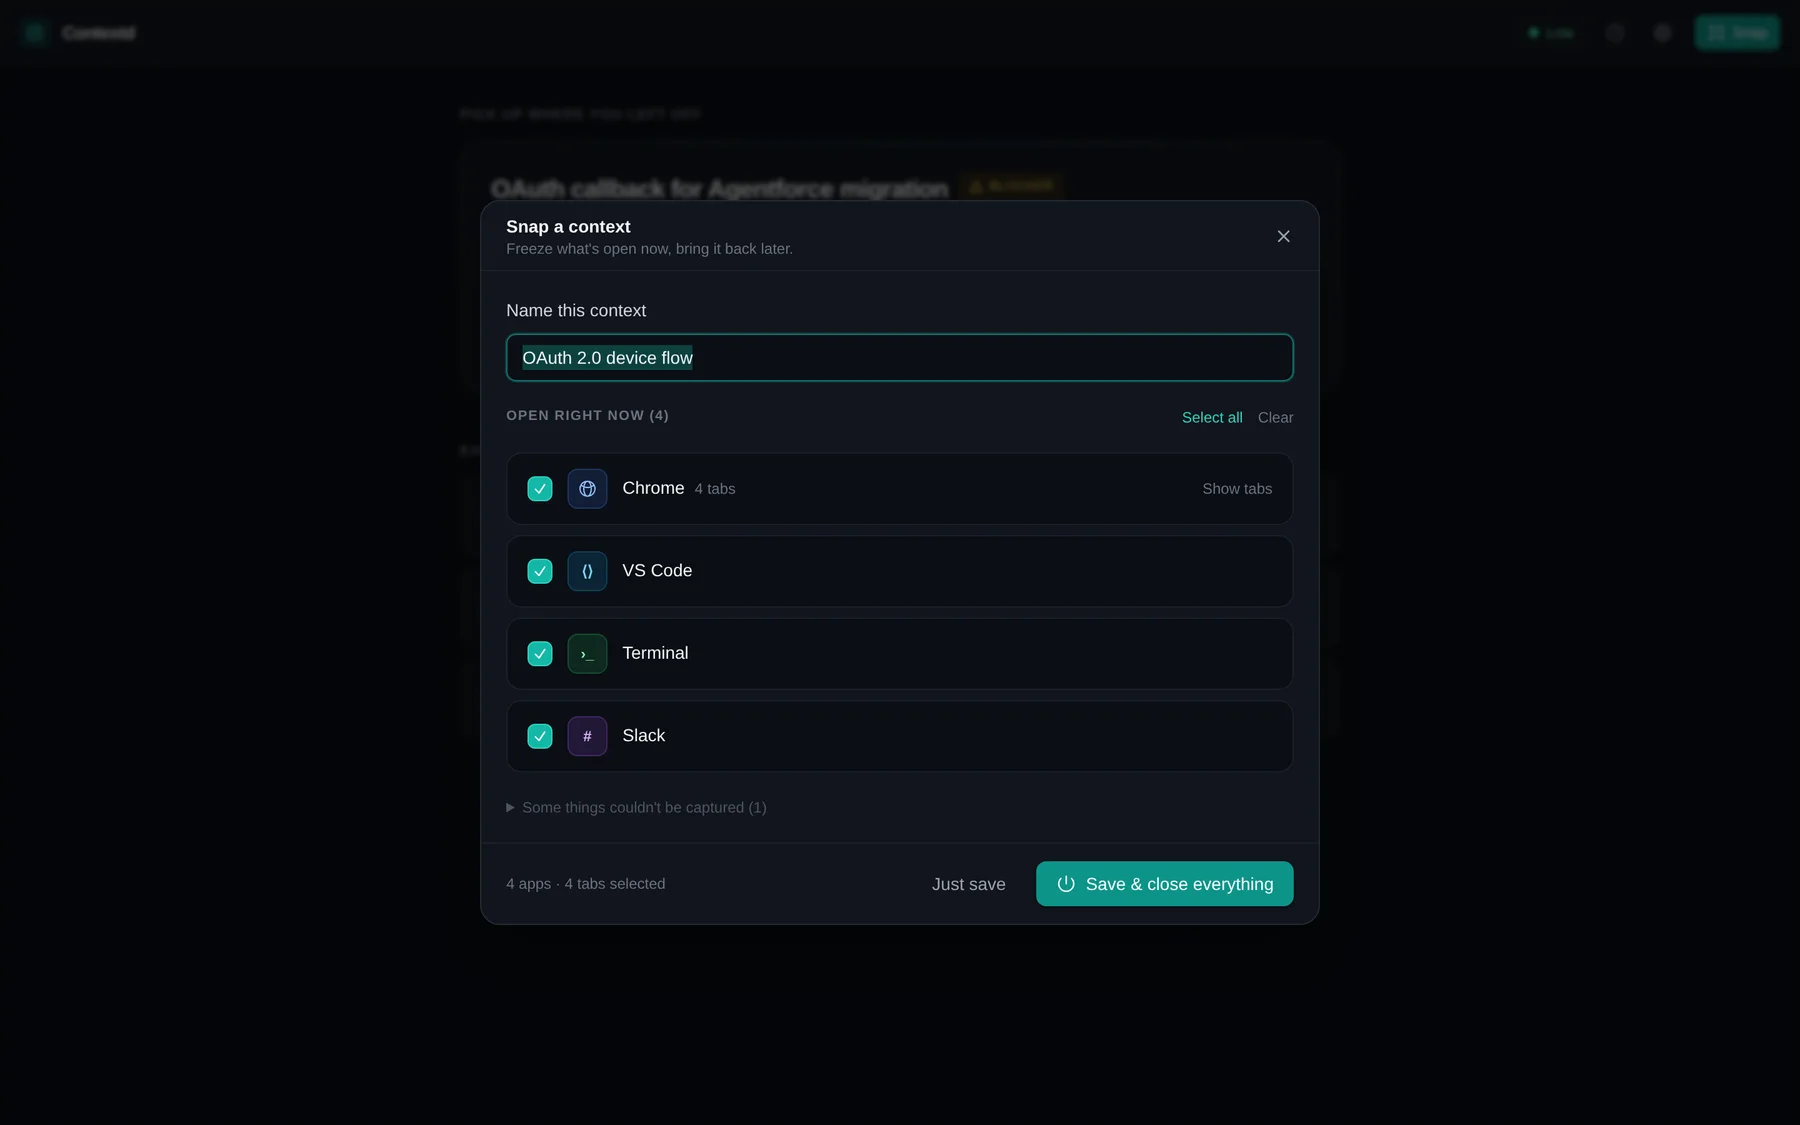This screenshot has height=1125, width=1800.
Task: Uncheck the VS Code checkbox
Action: [540, 571]
